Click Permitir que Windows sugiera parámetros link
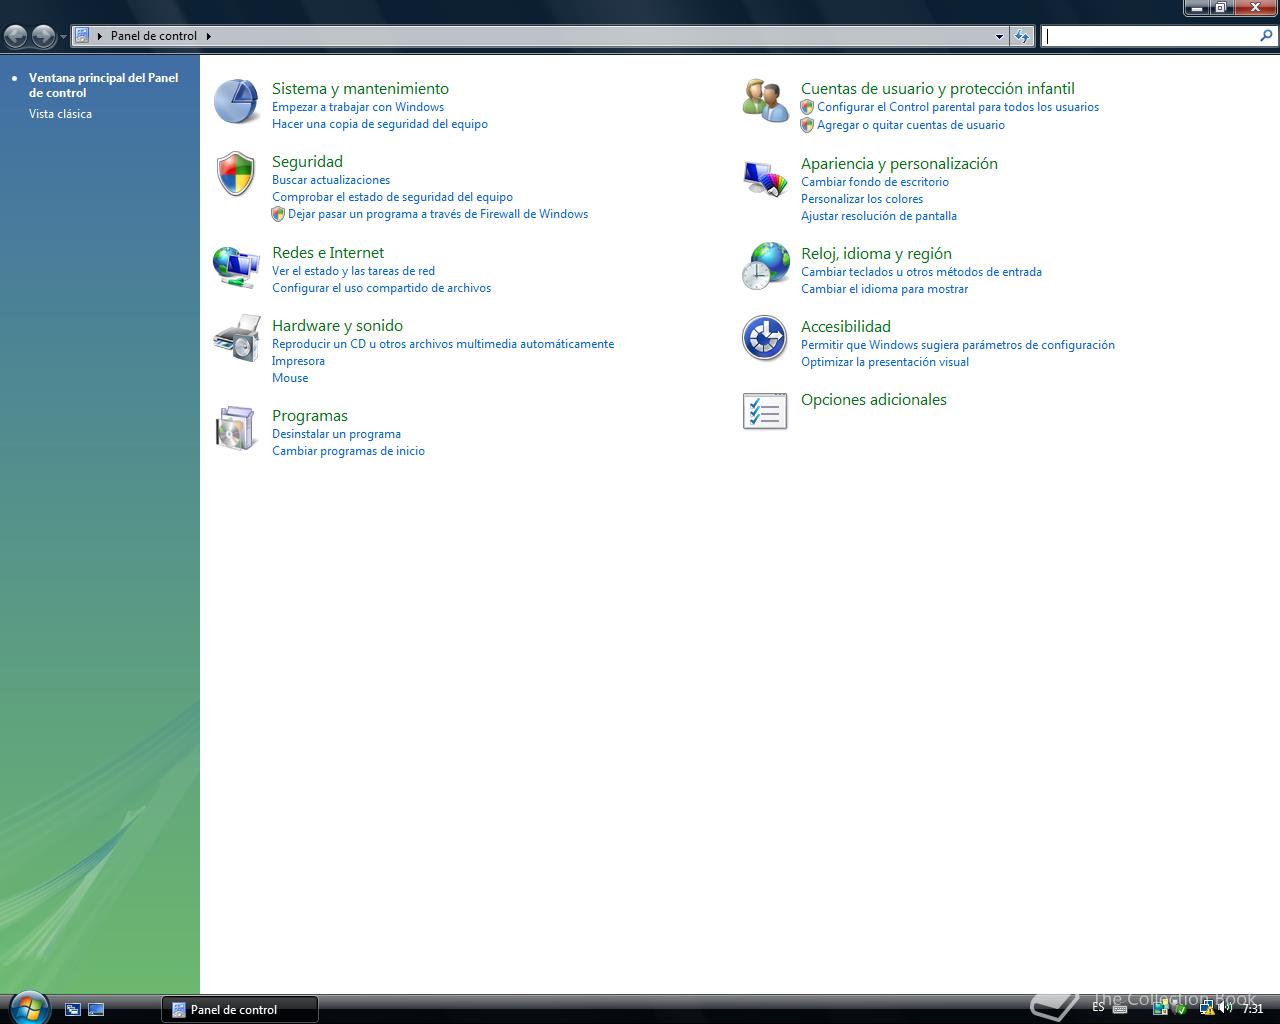 point(957,345)
